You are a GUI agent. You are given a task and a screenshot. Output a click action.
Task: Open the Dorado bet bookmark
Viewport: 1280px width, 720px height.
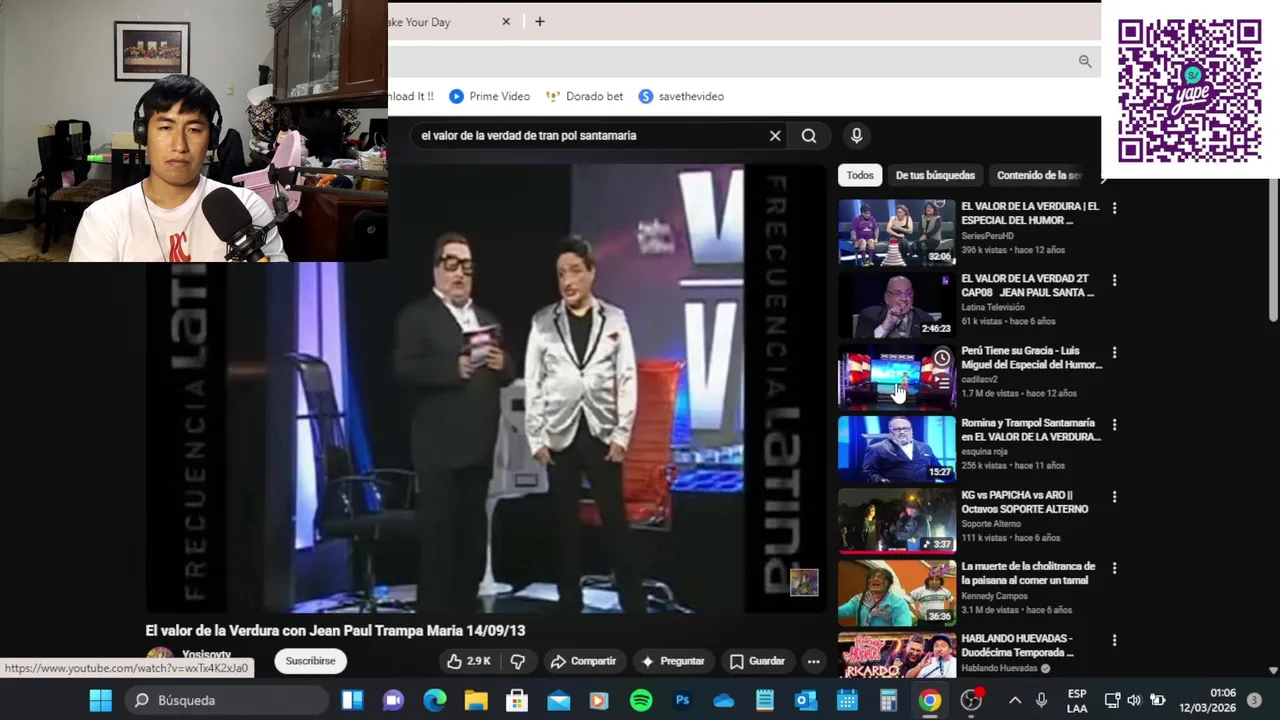coord(585,96)
